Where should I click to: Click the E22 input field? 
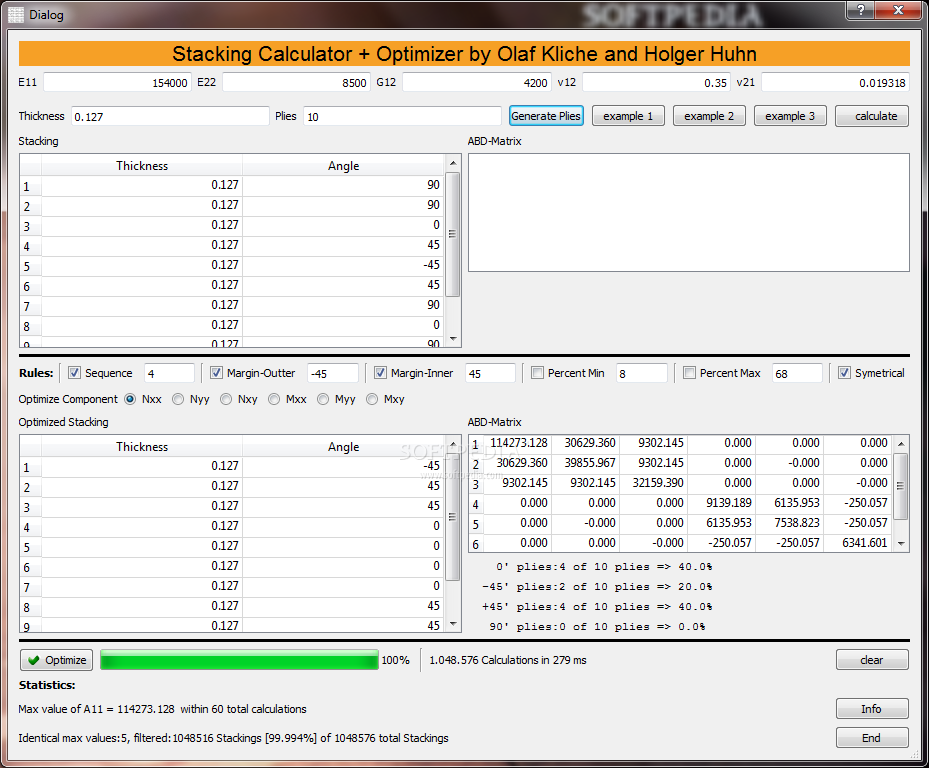(296, 82)
